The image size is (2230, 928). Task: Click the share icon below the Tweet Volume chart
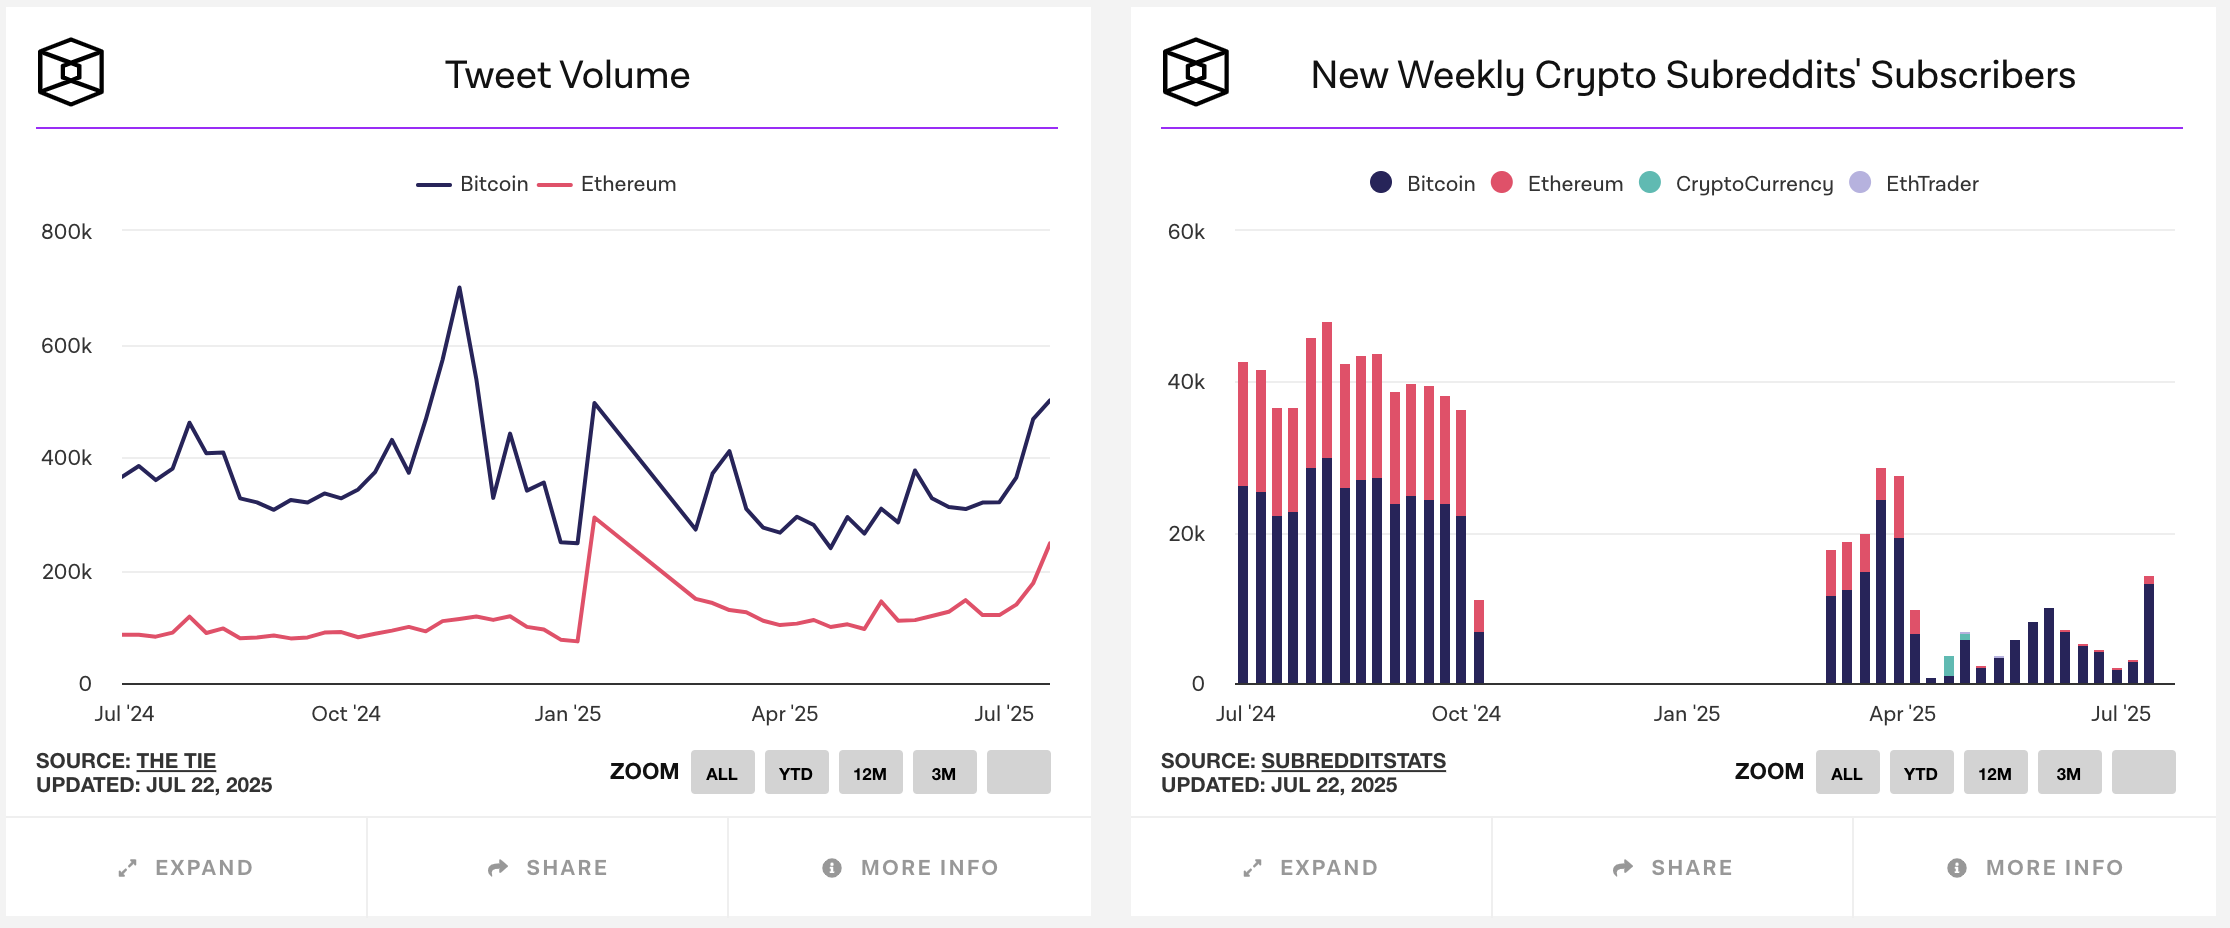tap(498, 867)
